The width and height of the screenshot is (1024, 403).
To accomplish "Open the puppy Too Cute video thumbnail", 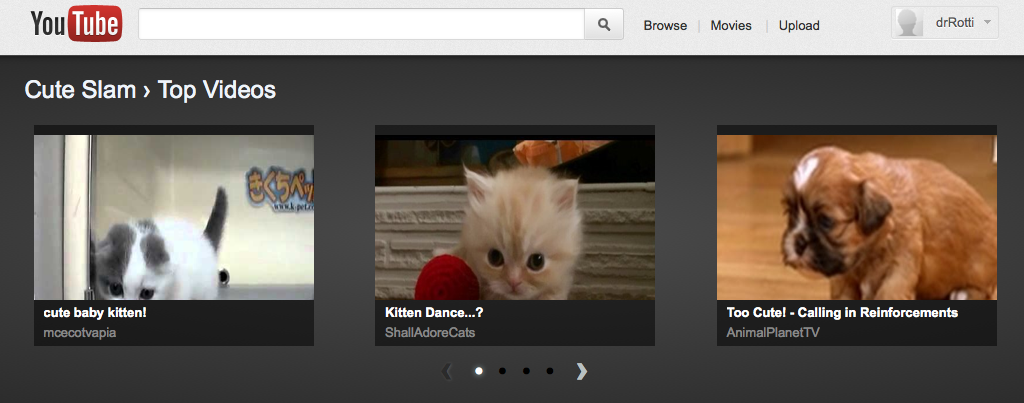I will click(x=857, y=215).
